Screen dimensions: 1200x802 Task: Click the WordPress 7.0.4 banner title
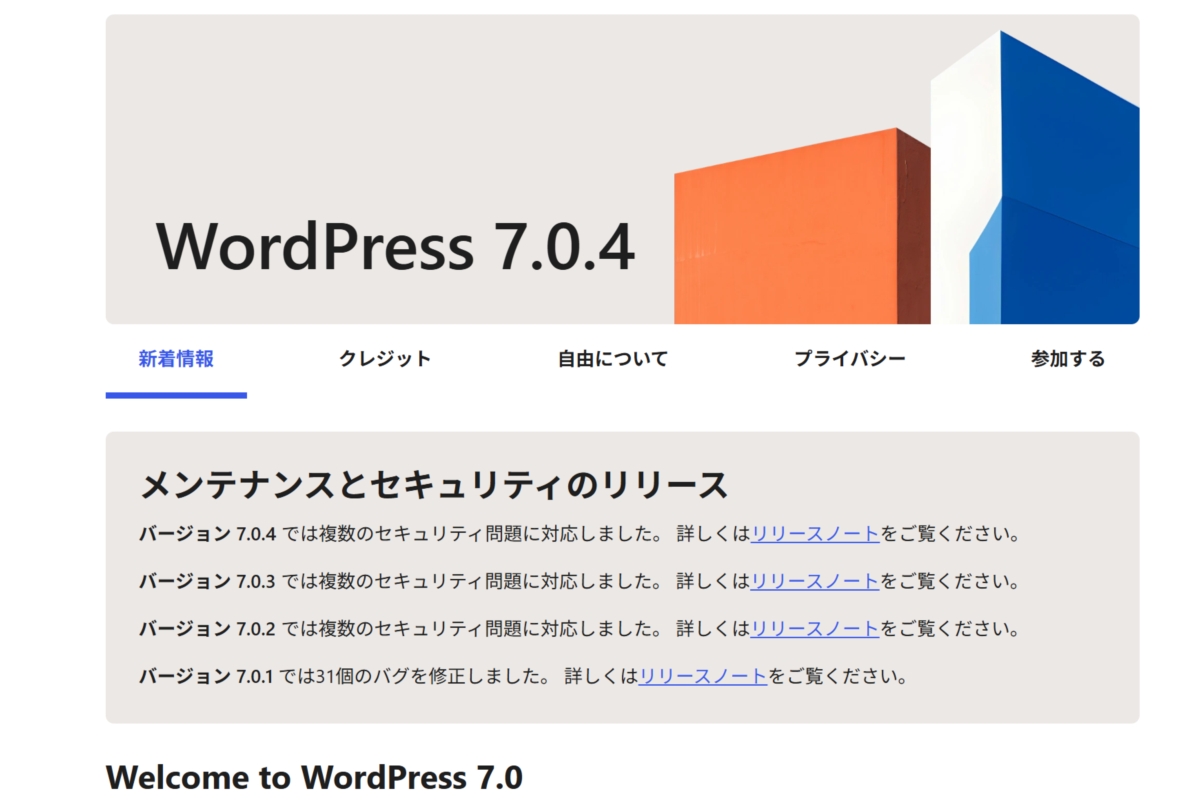pos(396,246)
